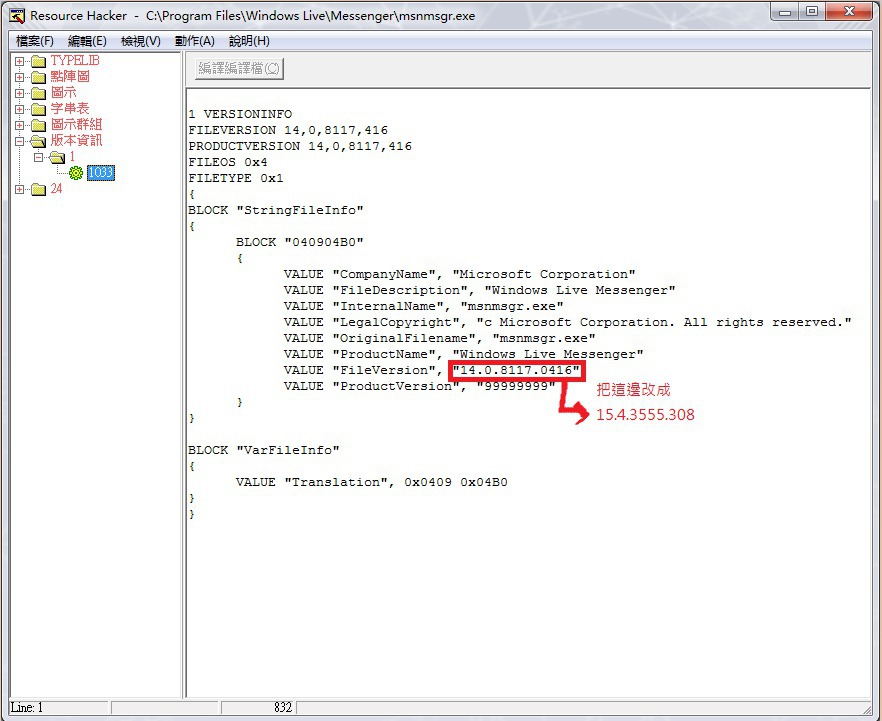Expand the 圖示 tree node

coord(20,93)
